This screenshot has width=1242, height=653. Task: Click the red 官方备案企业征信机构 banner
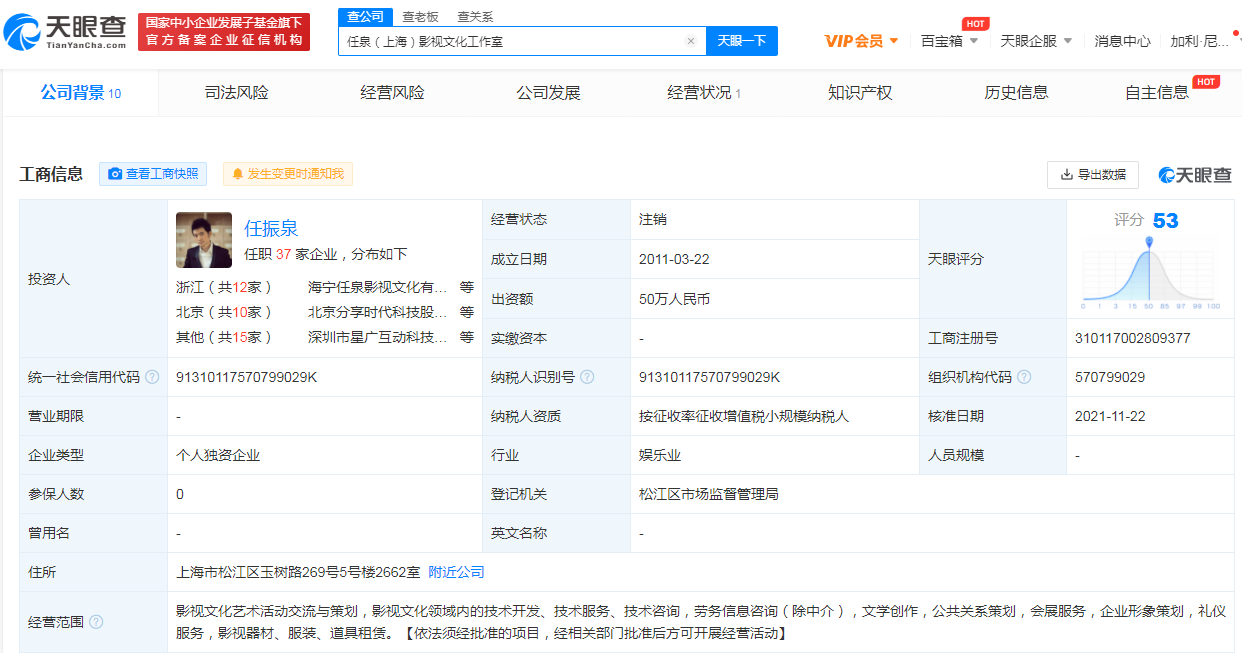(x=224, y=32)
